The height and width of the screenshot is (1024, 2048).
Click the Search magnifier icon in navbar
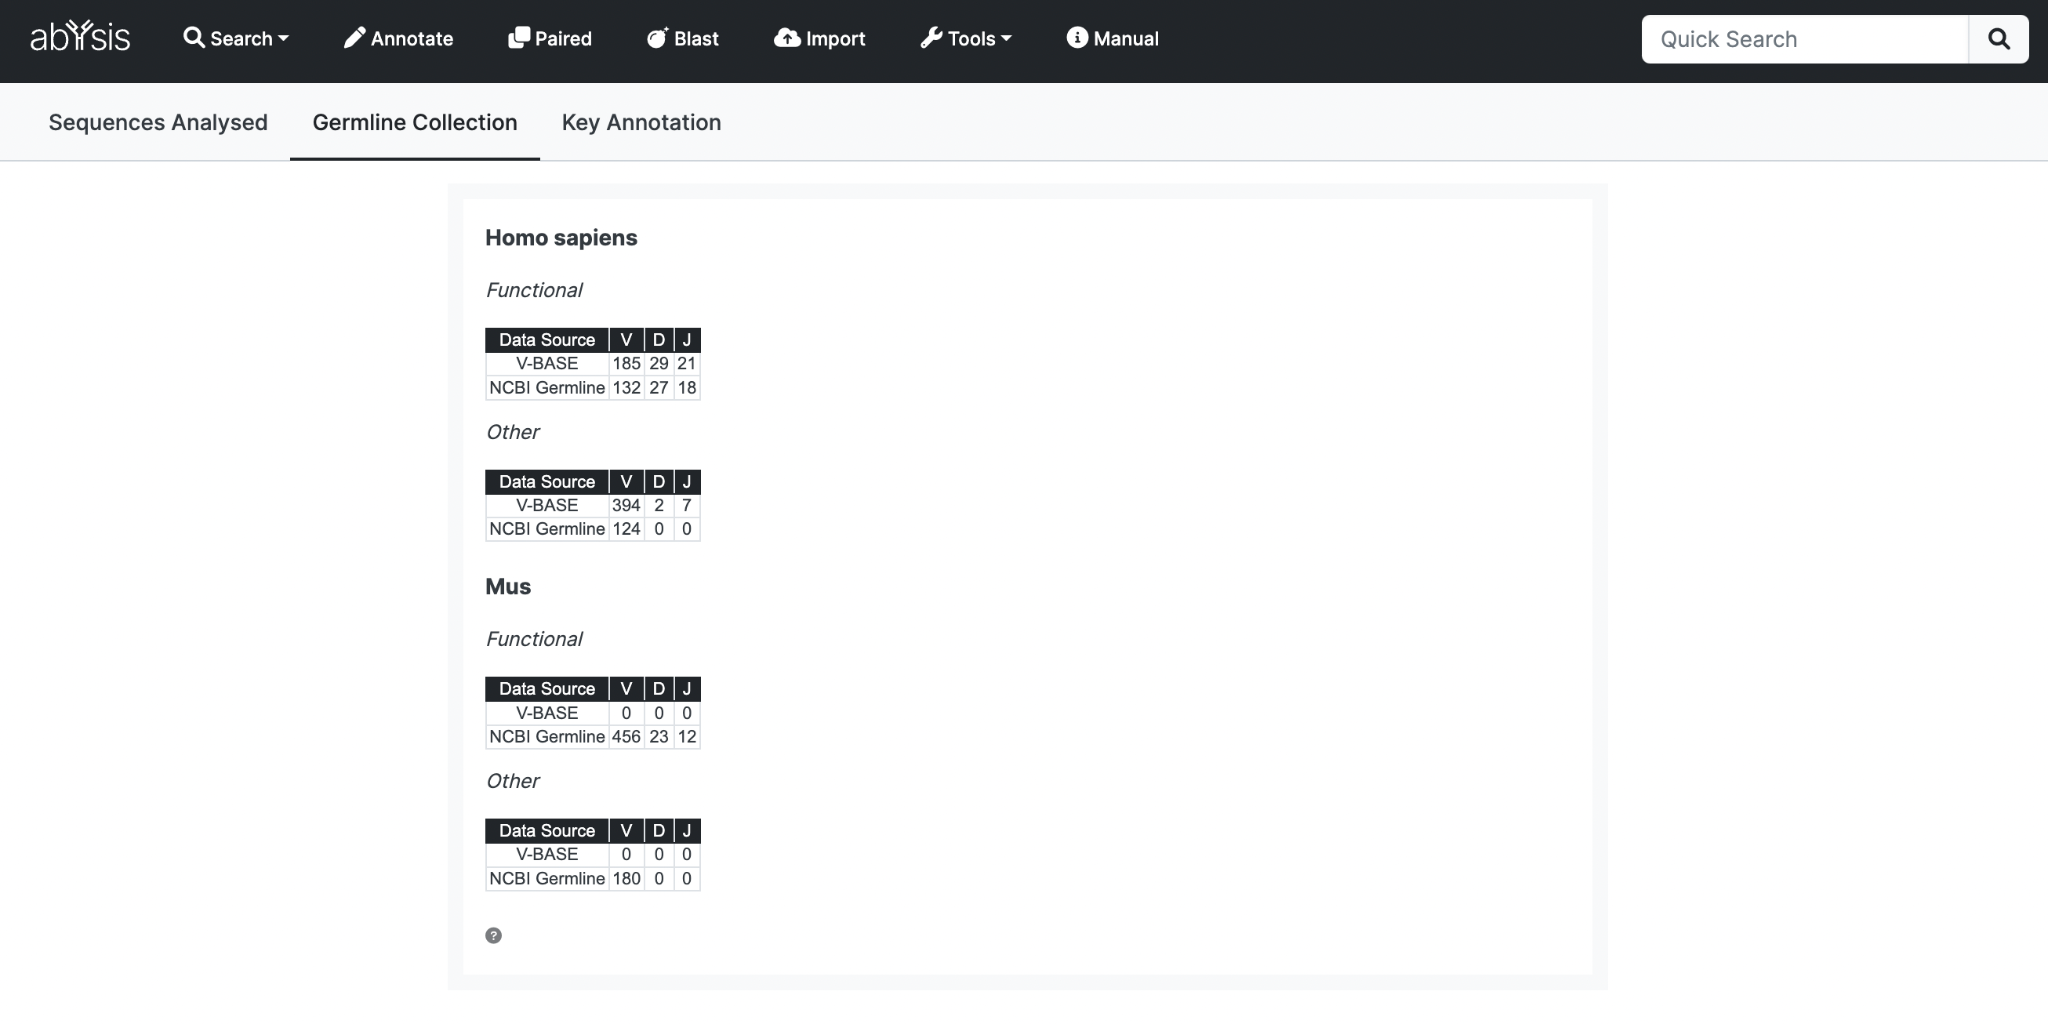coord(194,38)
